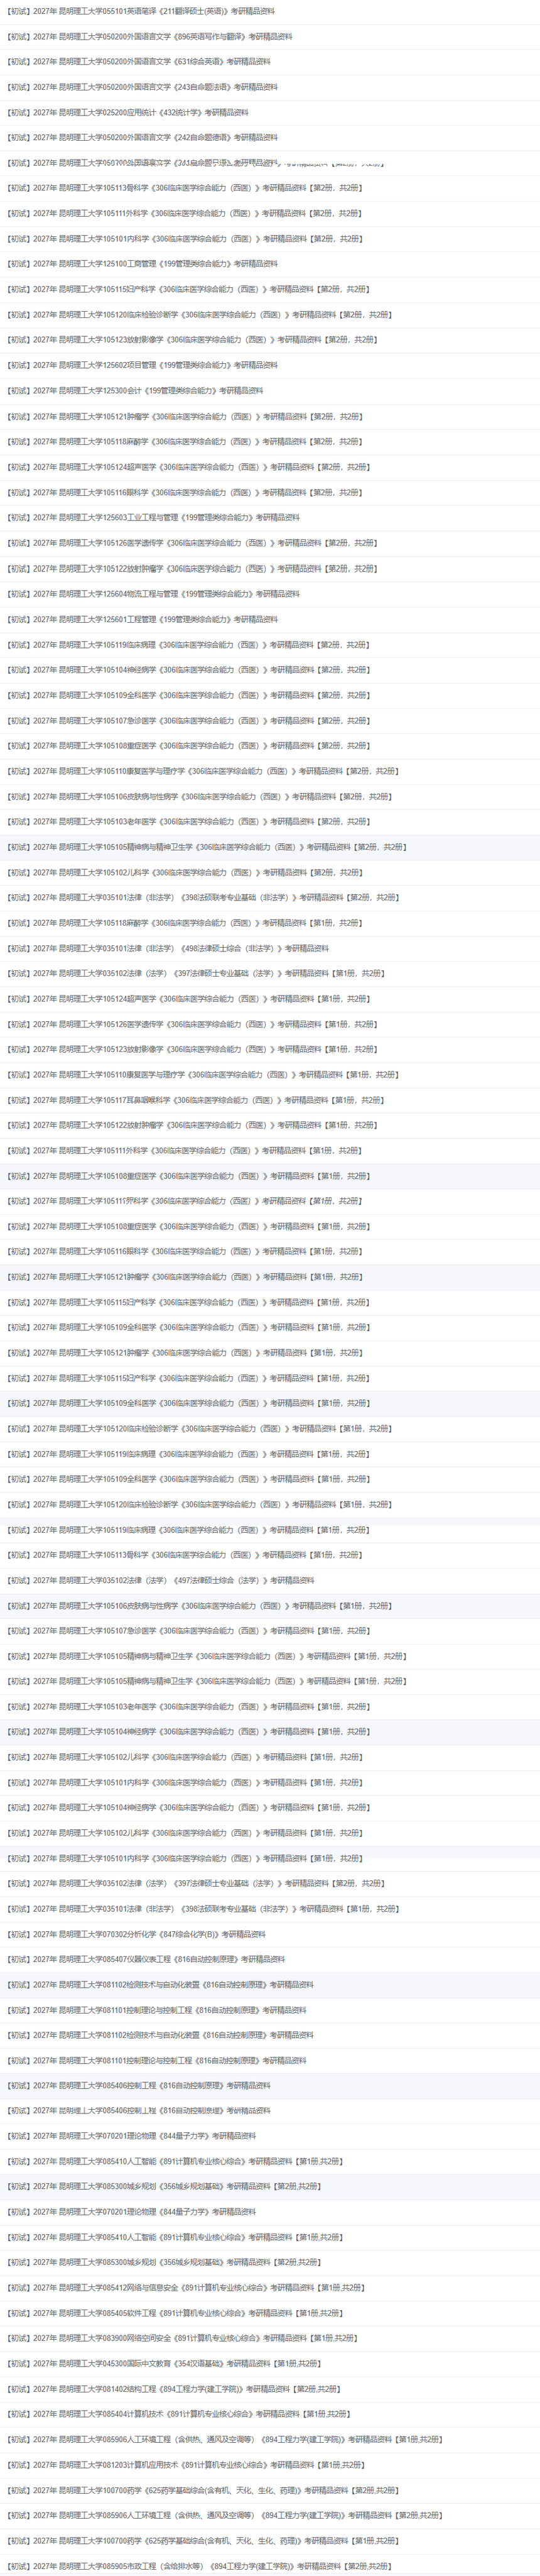Open 105106皮肤病与性病学 第1册 link
This screenshot has height=2576, width=540.
click(200, 1606)
